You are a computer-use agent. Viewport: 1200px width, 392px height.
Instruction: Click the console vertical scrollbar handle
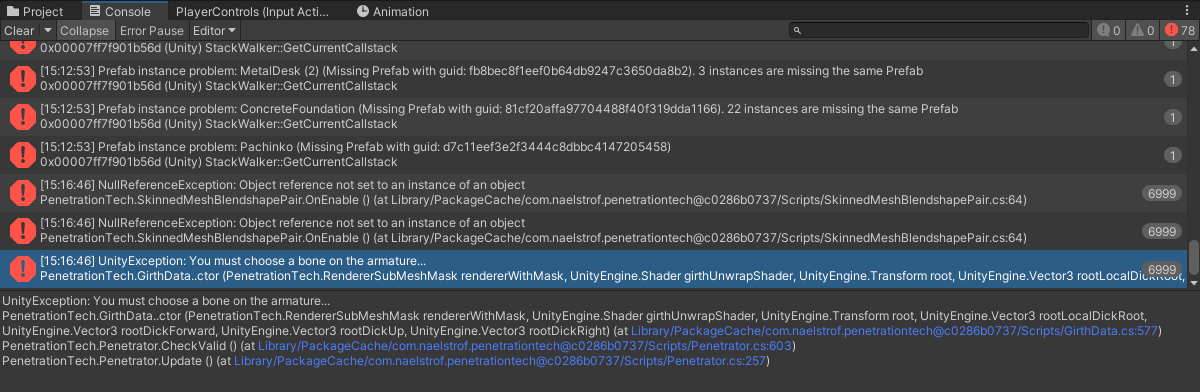[x=1192, y=256]
